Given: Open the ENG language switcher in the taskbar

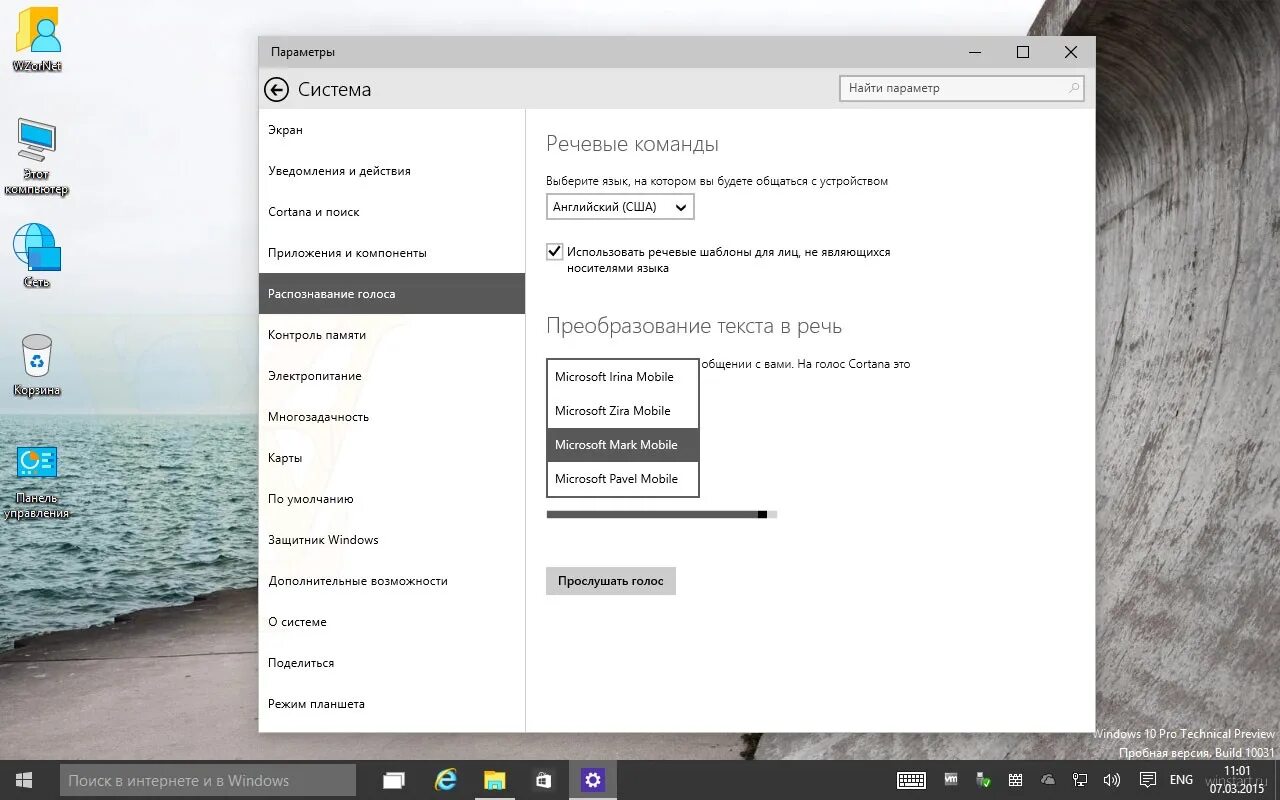Looking at the screenshot, I should (x=1181, y=780).
